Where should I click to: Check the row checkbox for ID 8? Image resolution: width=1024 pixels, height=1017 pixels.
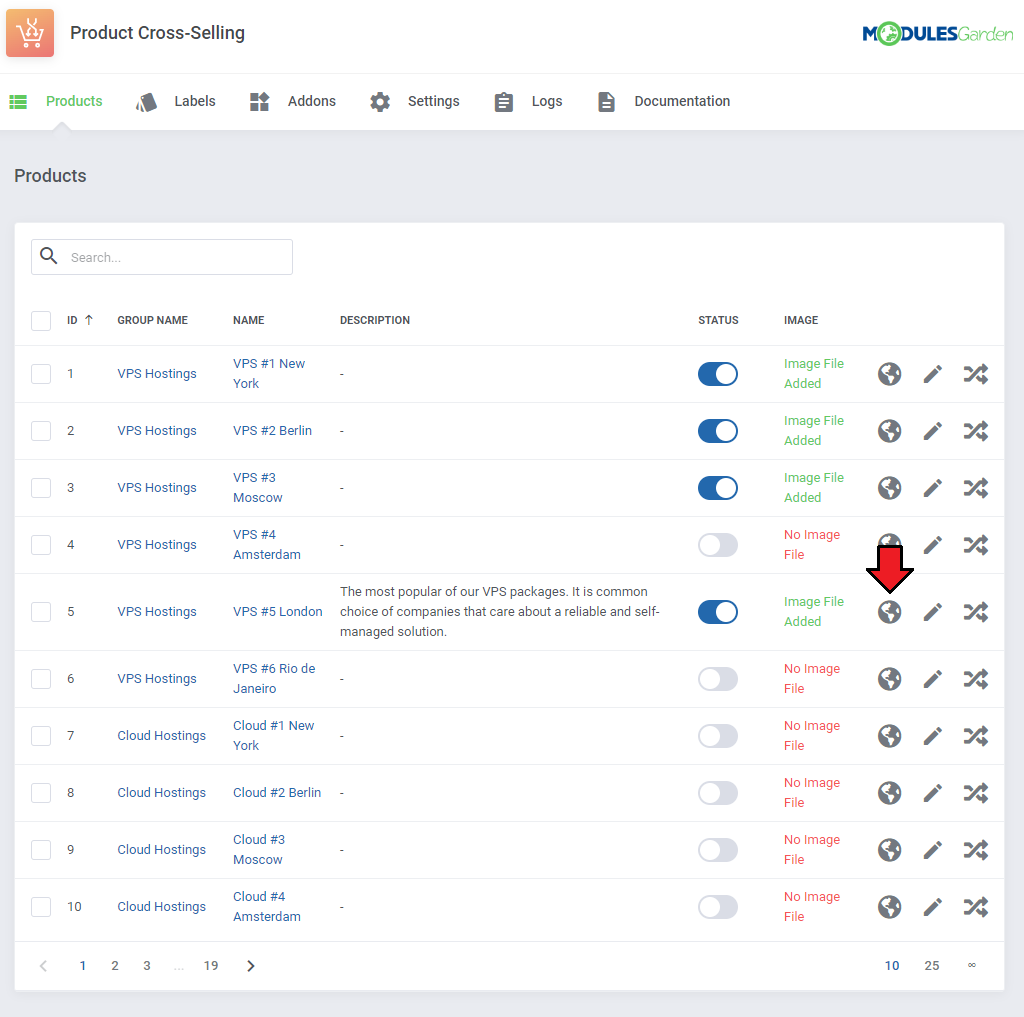pos(41,793)
